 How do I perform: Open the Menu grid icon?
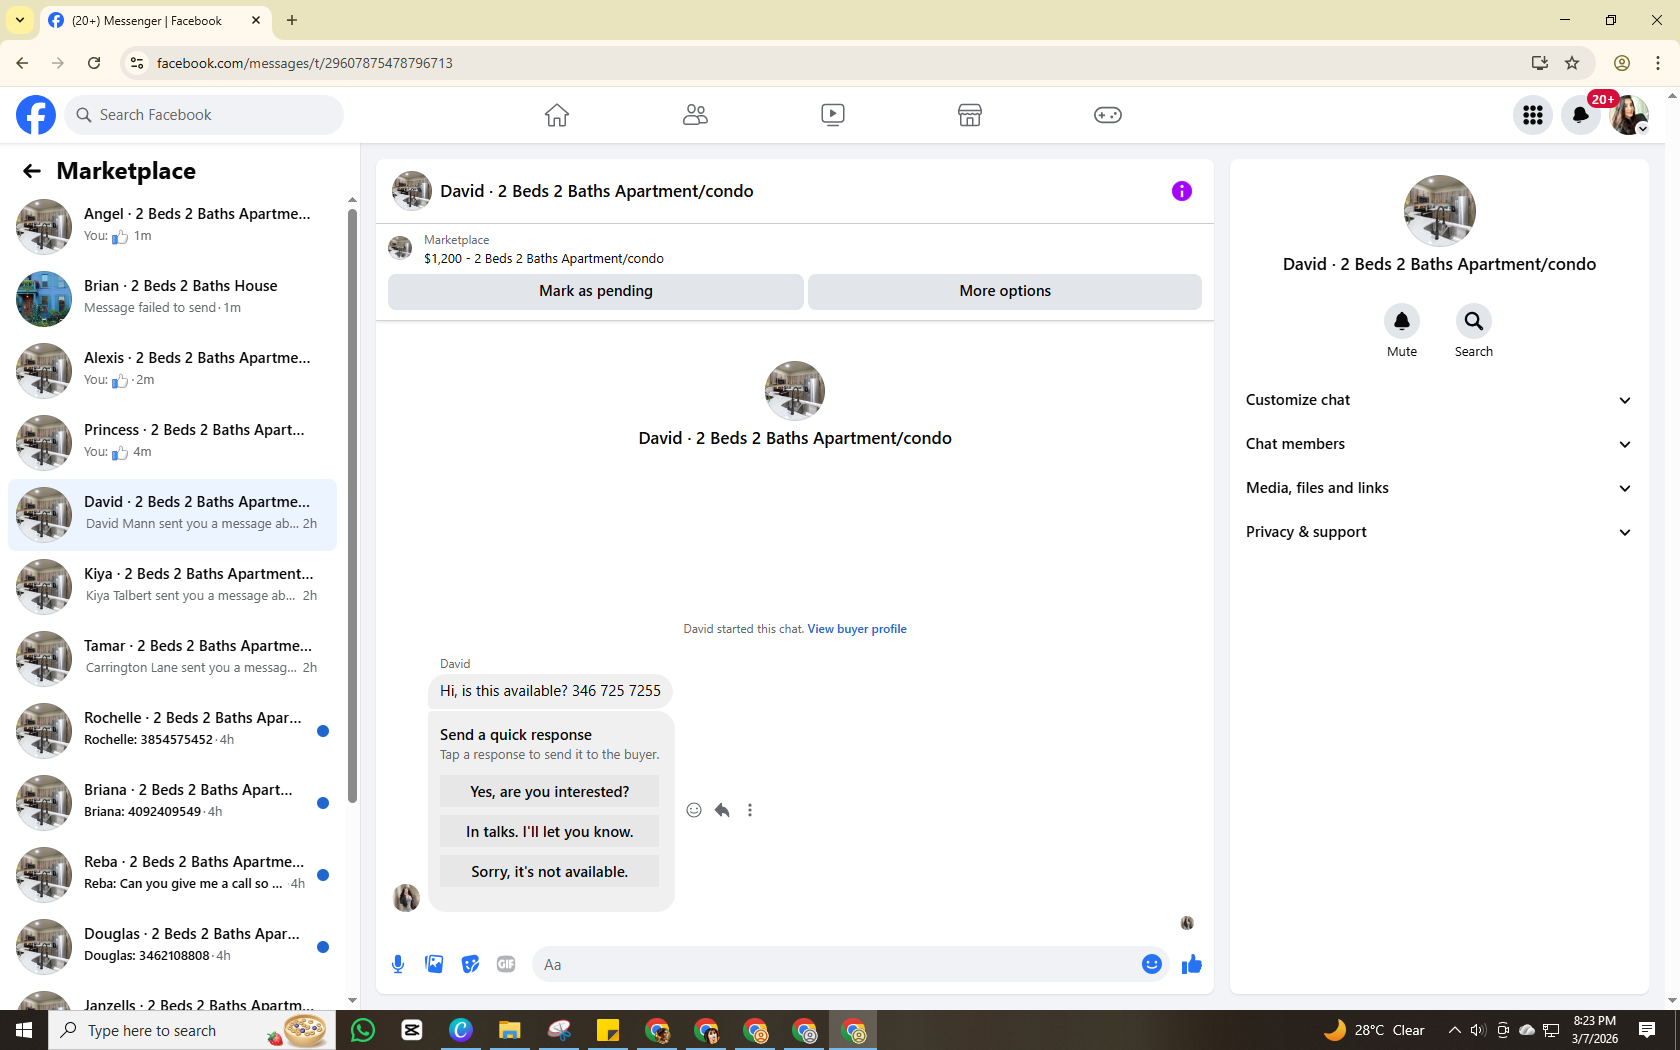tap(1533, 115)
